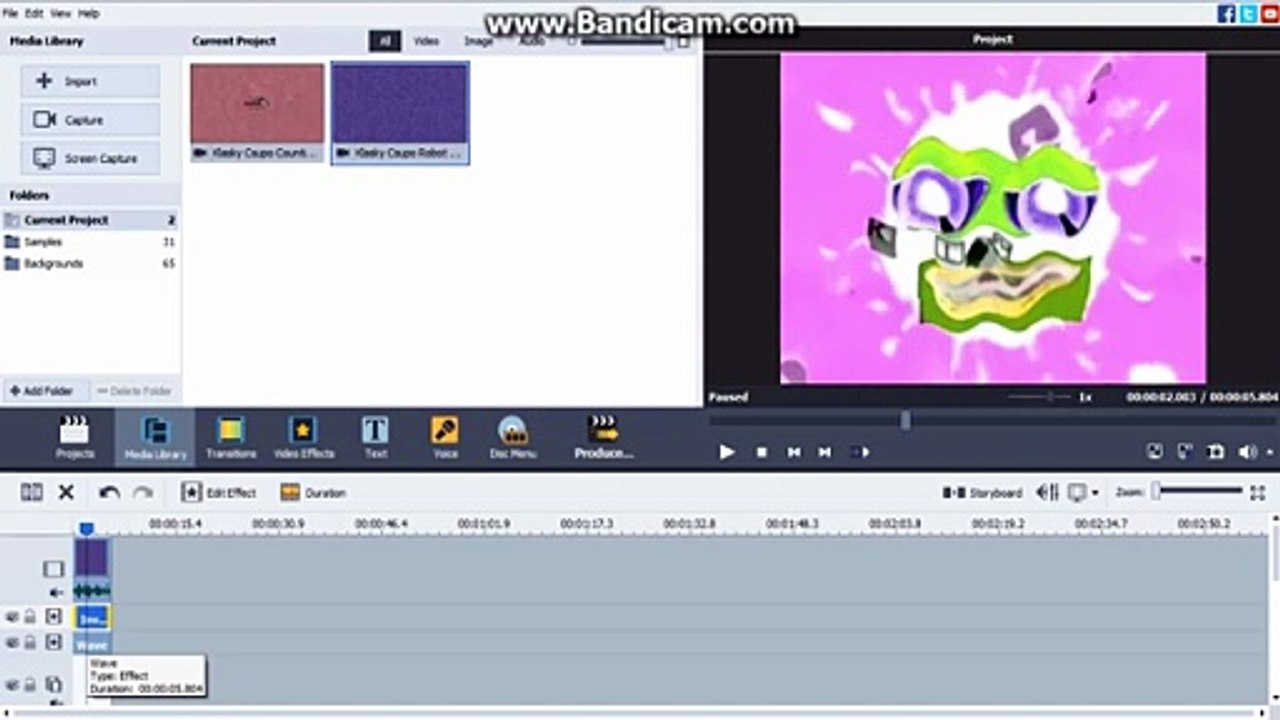Click the Add Folder button
The height and width of the screenshot is (720, 1280).
44,391
